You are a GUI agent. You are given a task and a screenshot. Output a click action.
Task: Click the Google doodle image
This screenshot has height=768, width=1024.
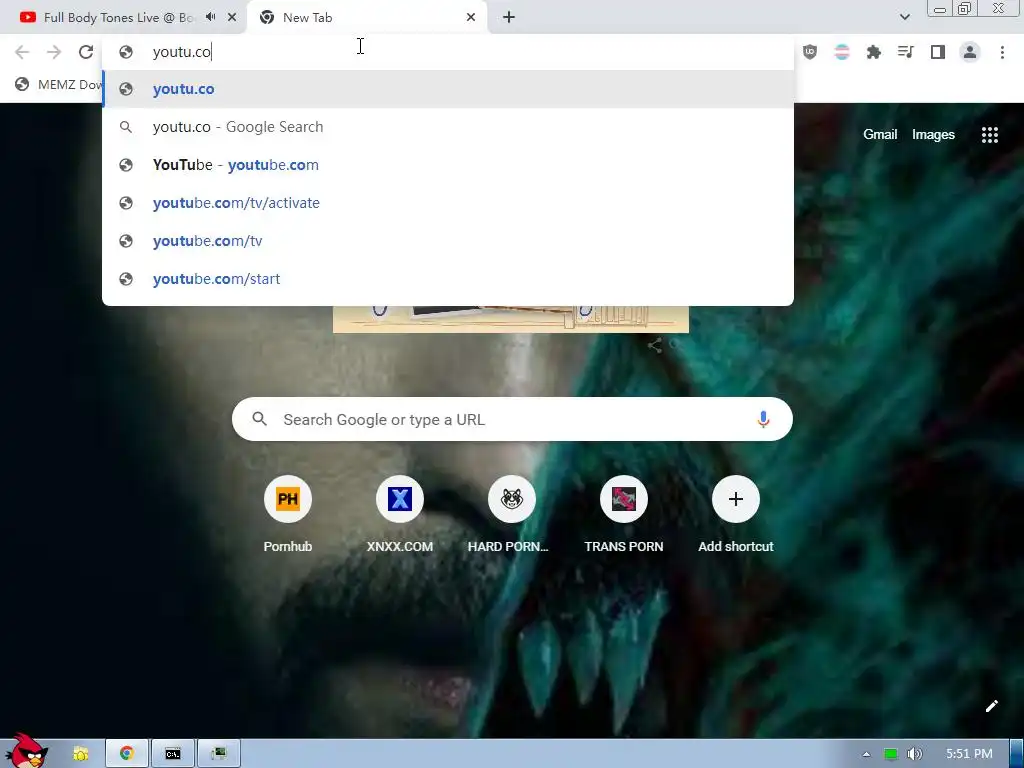point(511,319)
